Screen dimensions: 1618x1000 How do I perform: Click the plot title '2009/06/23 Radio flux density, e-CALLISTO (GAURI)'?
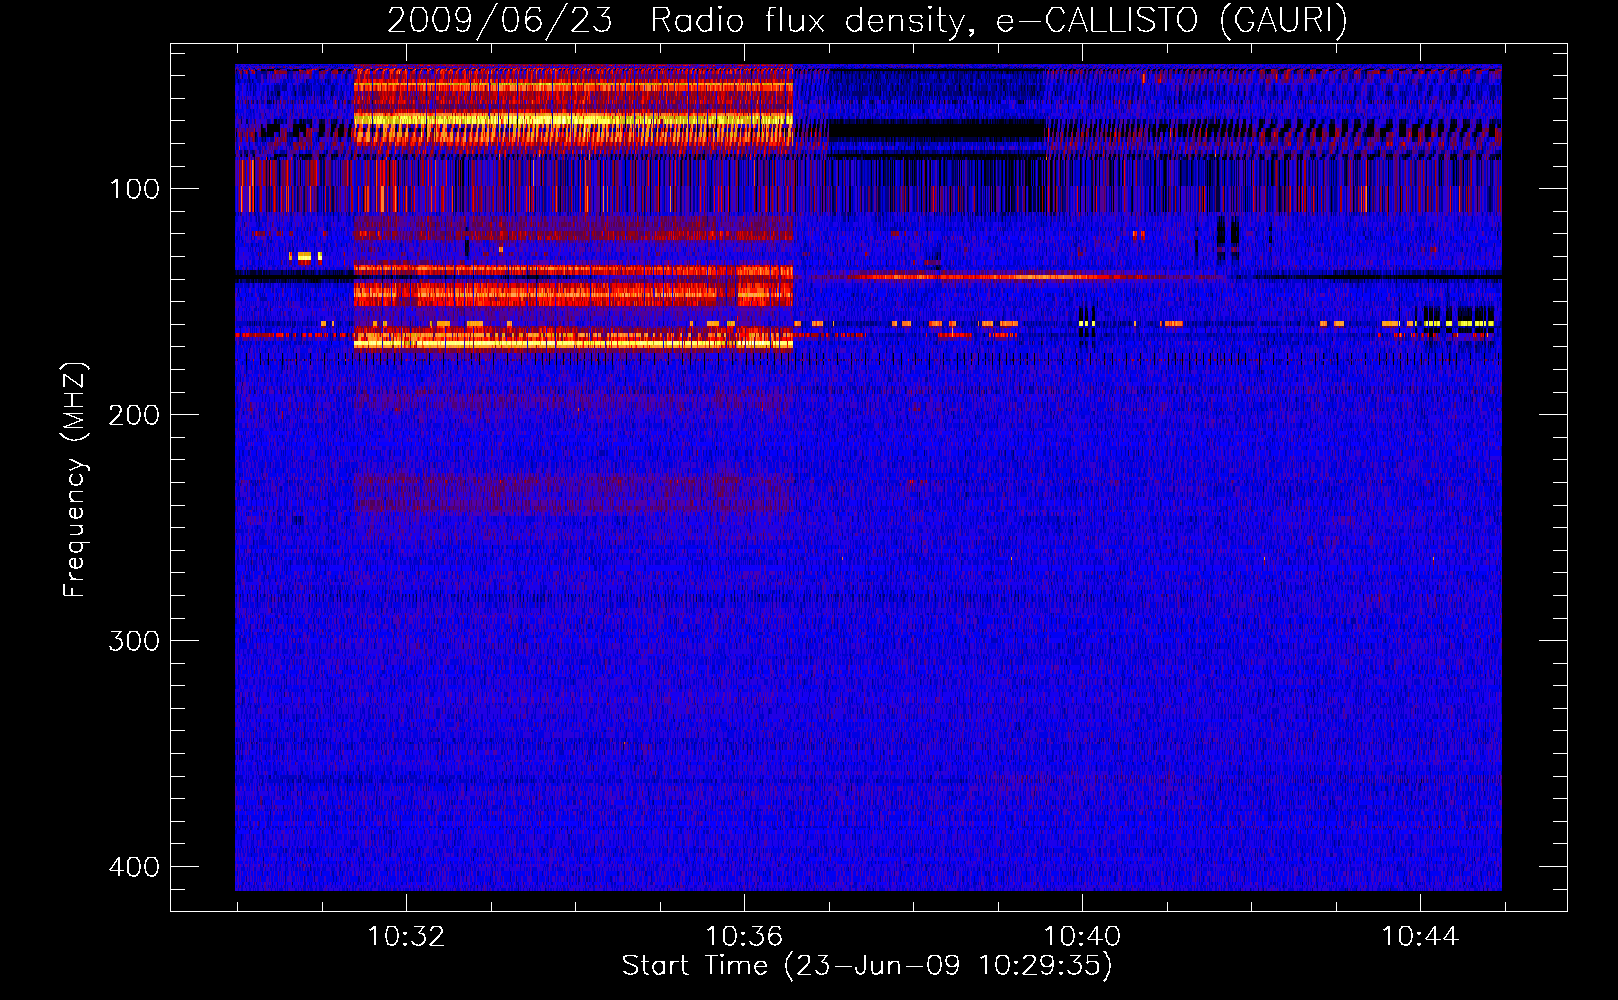click(867, 20)
